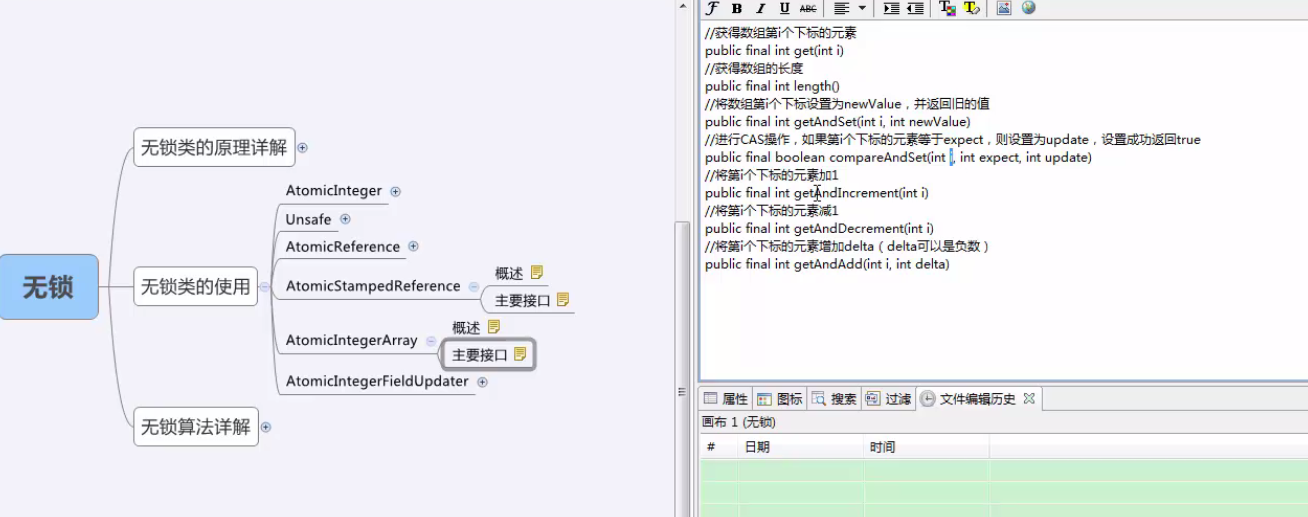This screenshot has height=517, width=1308.
Task: Click the getAndAdd method line
Action: [827, 265]
